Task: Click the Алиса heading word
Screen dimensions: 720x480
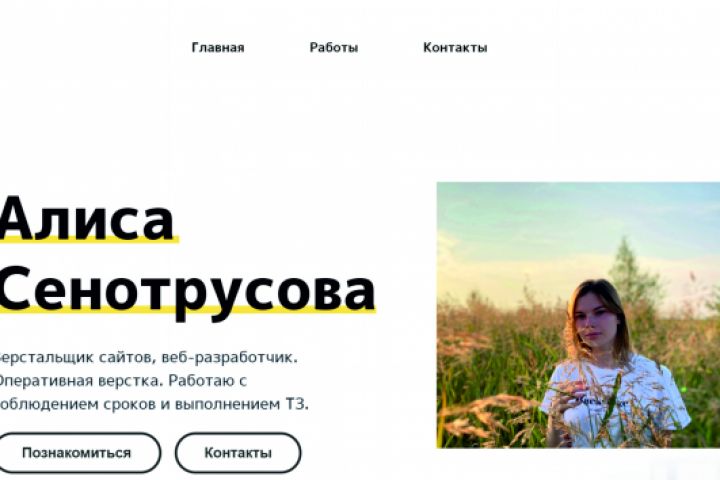Action: (87, 220)
